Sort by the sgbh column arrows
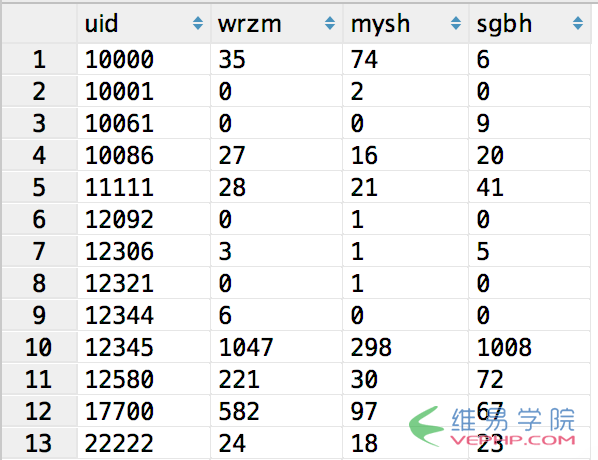Screen dimensions: 598x460 click(578, 23)
